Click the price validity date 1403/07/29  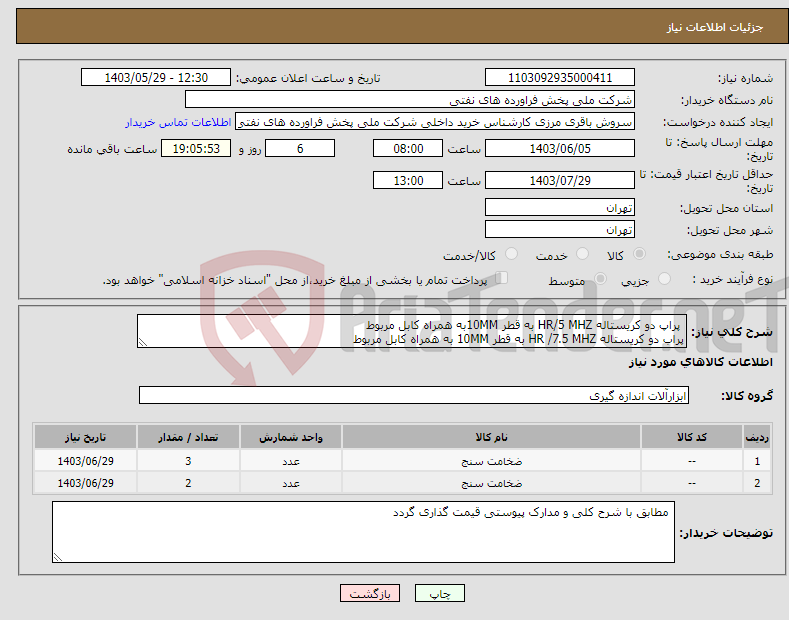pyautogui.click(x=560, y=180)
